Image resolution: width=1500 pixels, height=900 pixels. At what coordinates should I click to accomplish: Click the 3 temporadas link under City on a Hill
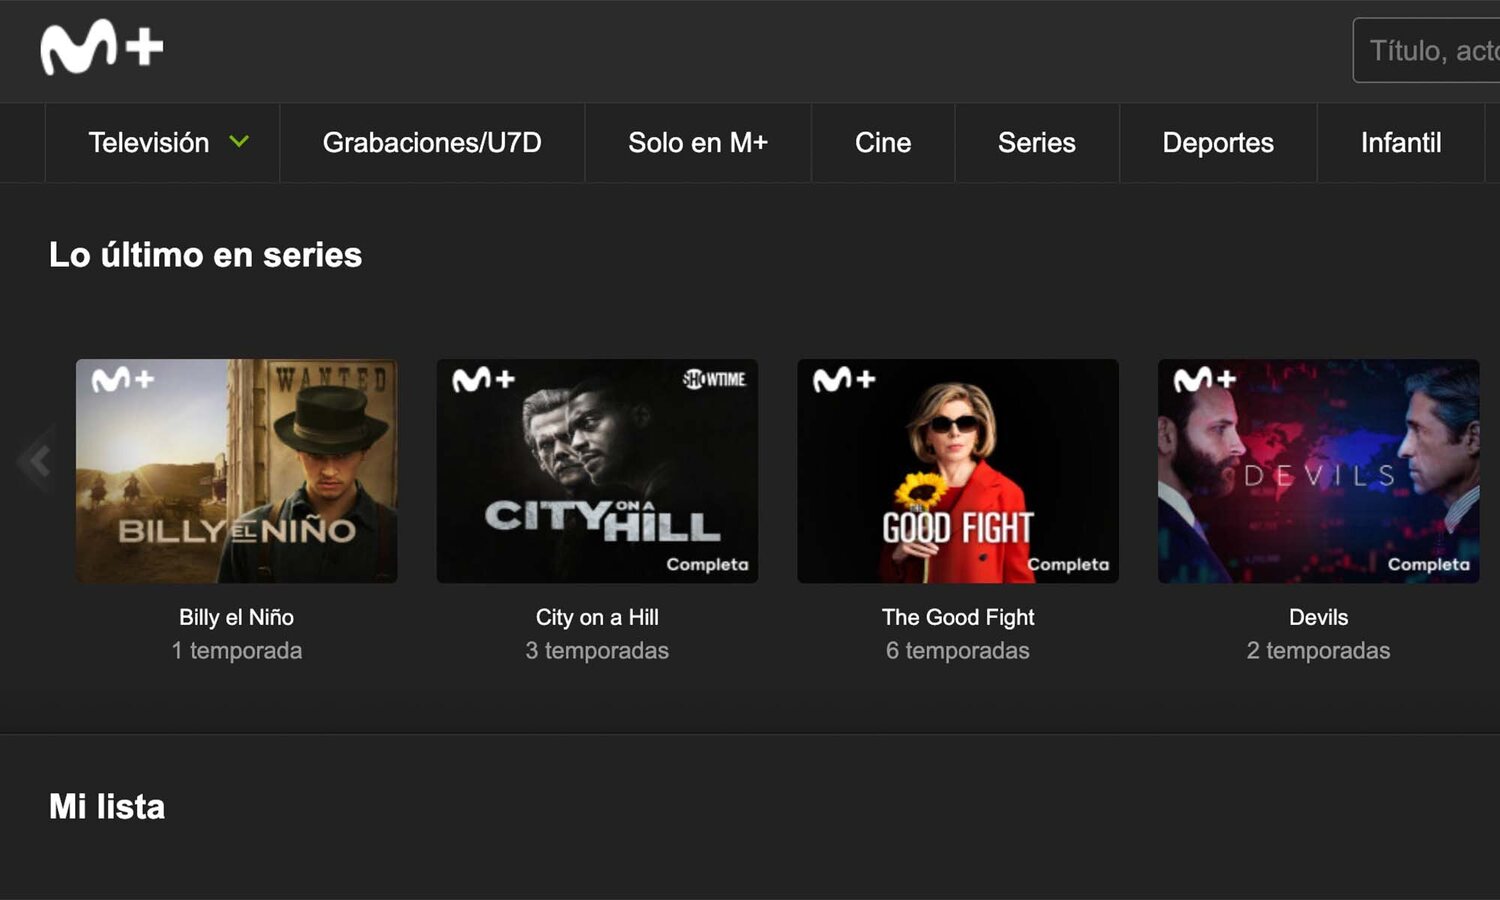point(597,650)
